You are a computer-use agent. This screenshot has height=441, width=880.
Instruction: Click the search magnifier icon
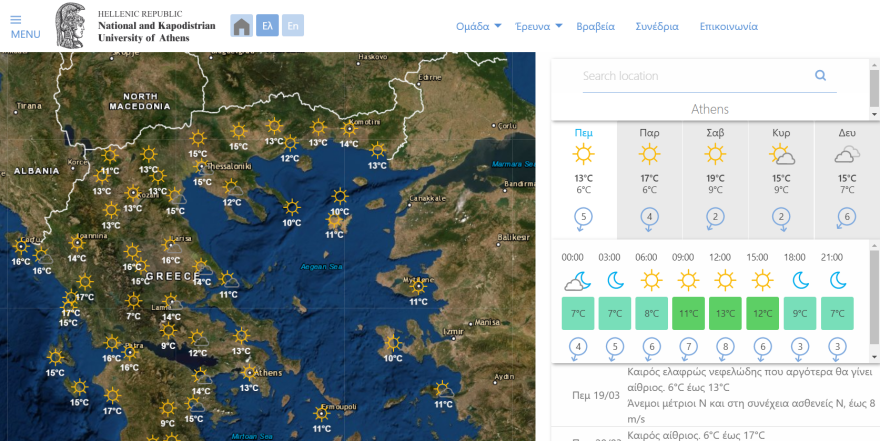821,75
